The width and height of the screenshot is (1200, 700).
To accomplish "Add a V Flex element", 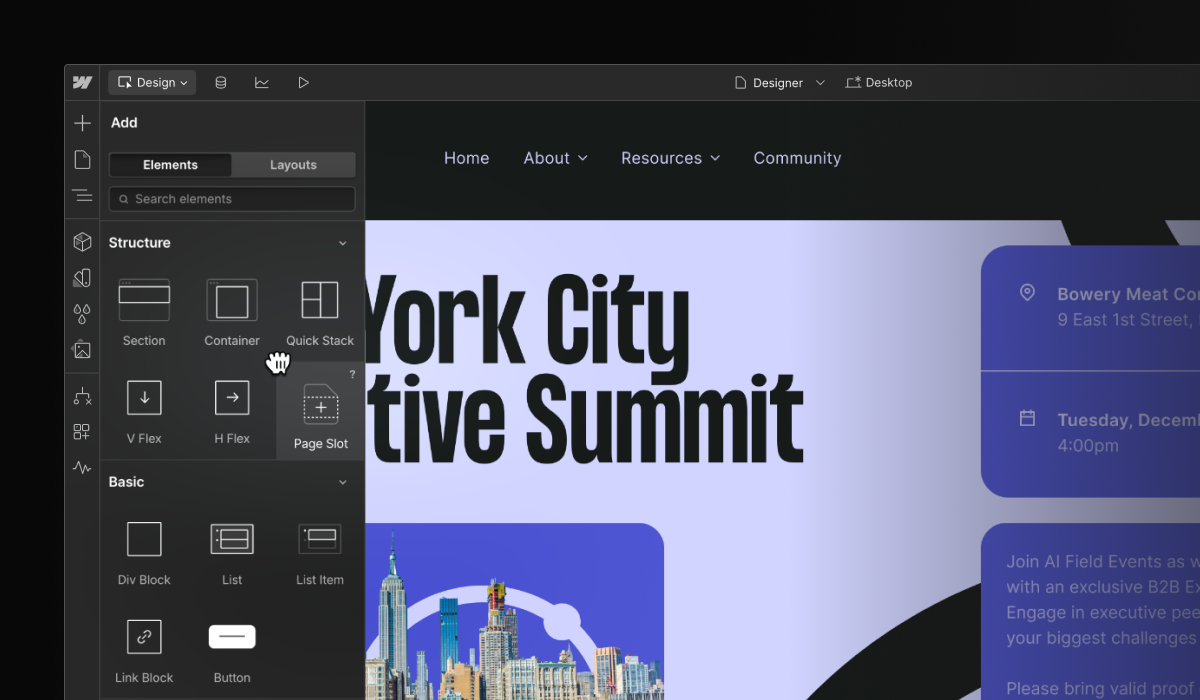I will coord(144,410).
